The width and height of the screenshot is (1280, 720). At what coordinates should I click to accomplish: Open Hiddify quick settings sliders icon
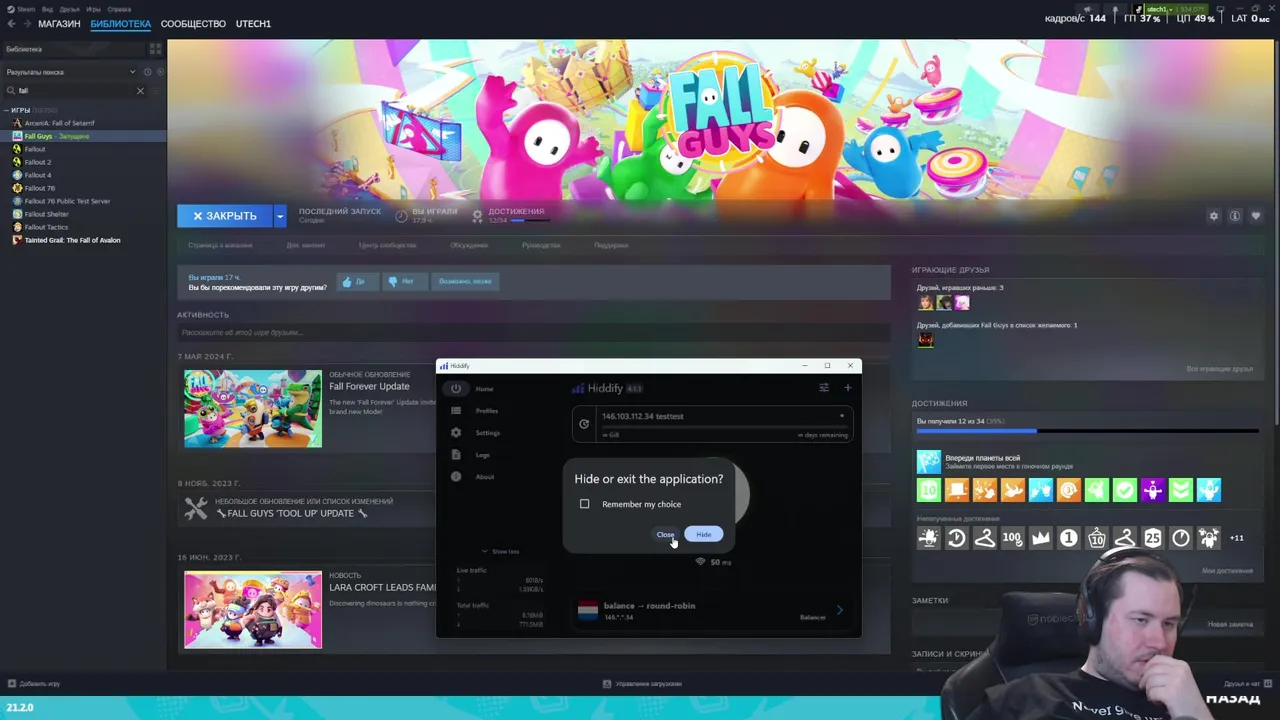pos(824,388)
